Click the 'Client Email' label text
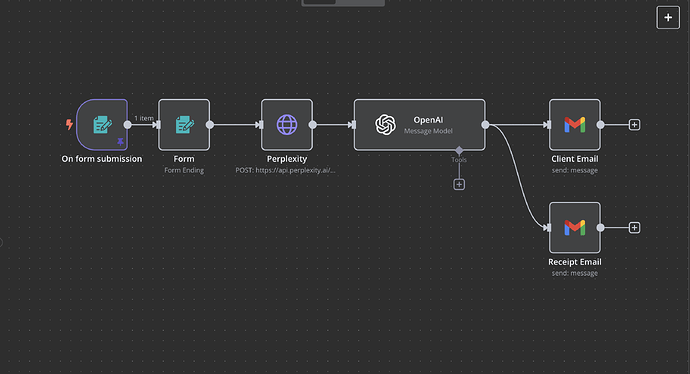 (x=575, y=159)
